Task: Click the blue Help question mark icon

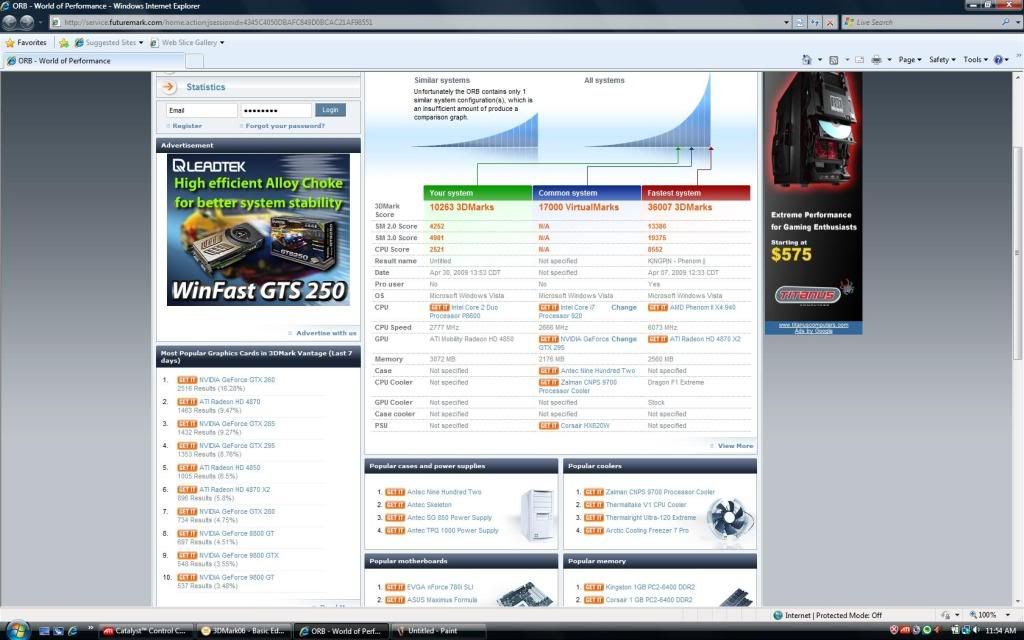Action: point(998,59)
